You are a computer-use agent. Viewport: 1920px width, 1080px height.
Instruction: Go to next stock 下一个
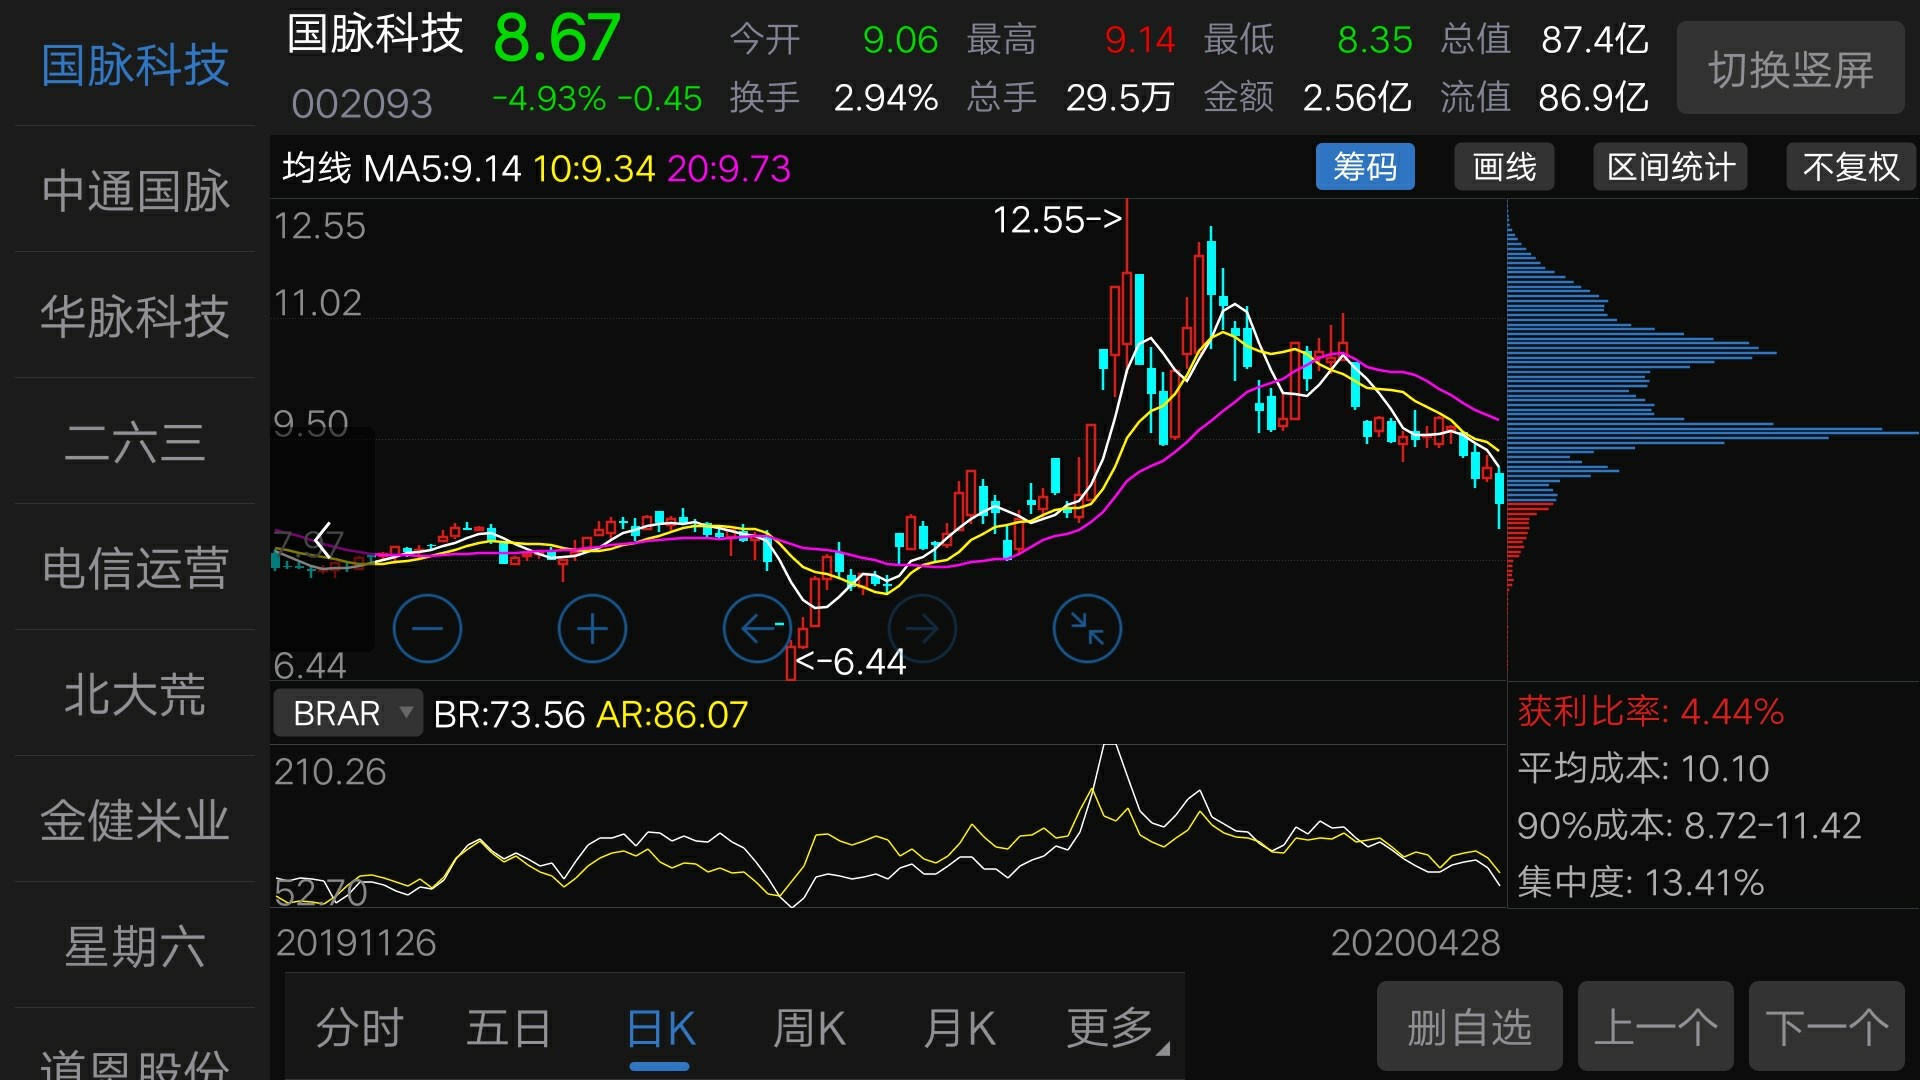(1827, 1026)
